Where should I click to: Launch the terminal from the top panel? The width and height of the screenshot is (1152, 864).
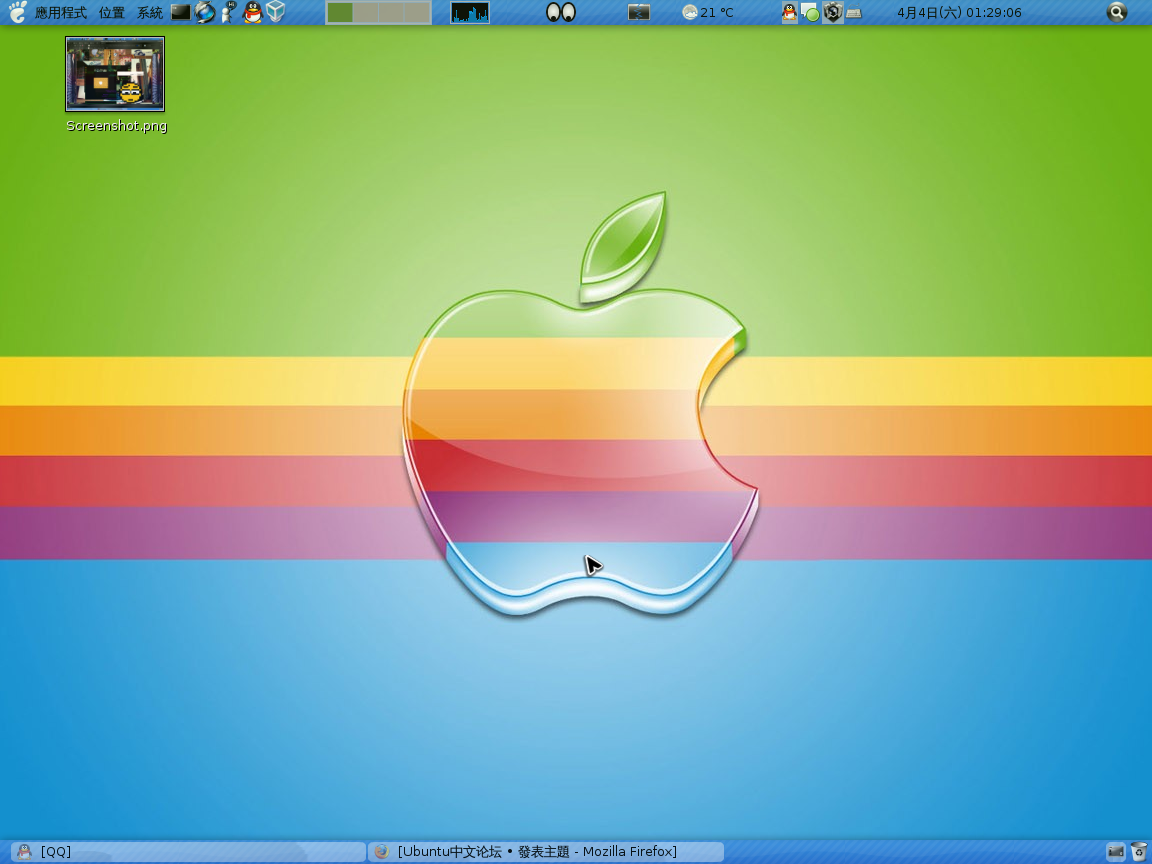[x=181, y=12]
